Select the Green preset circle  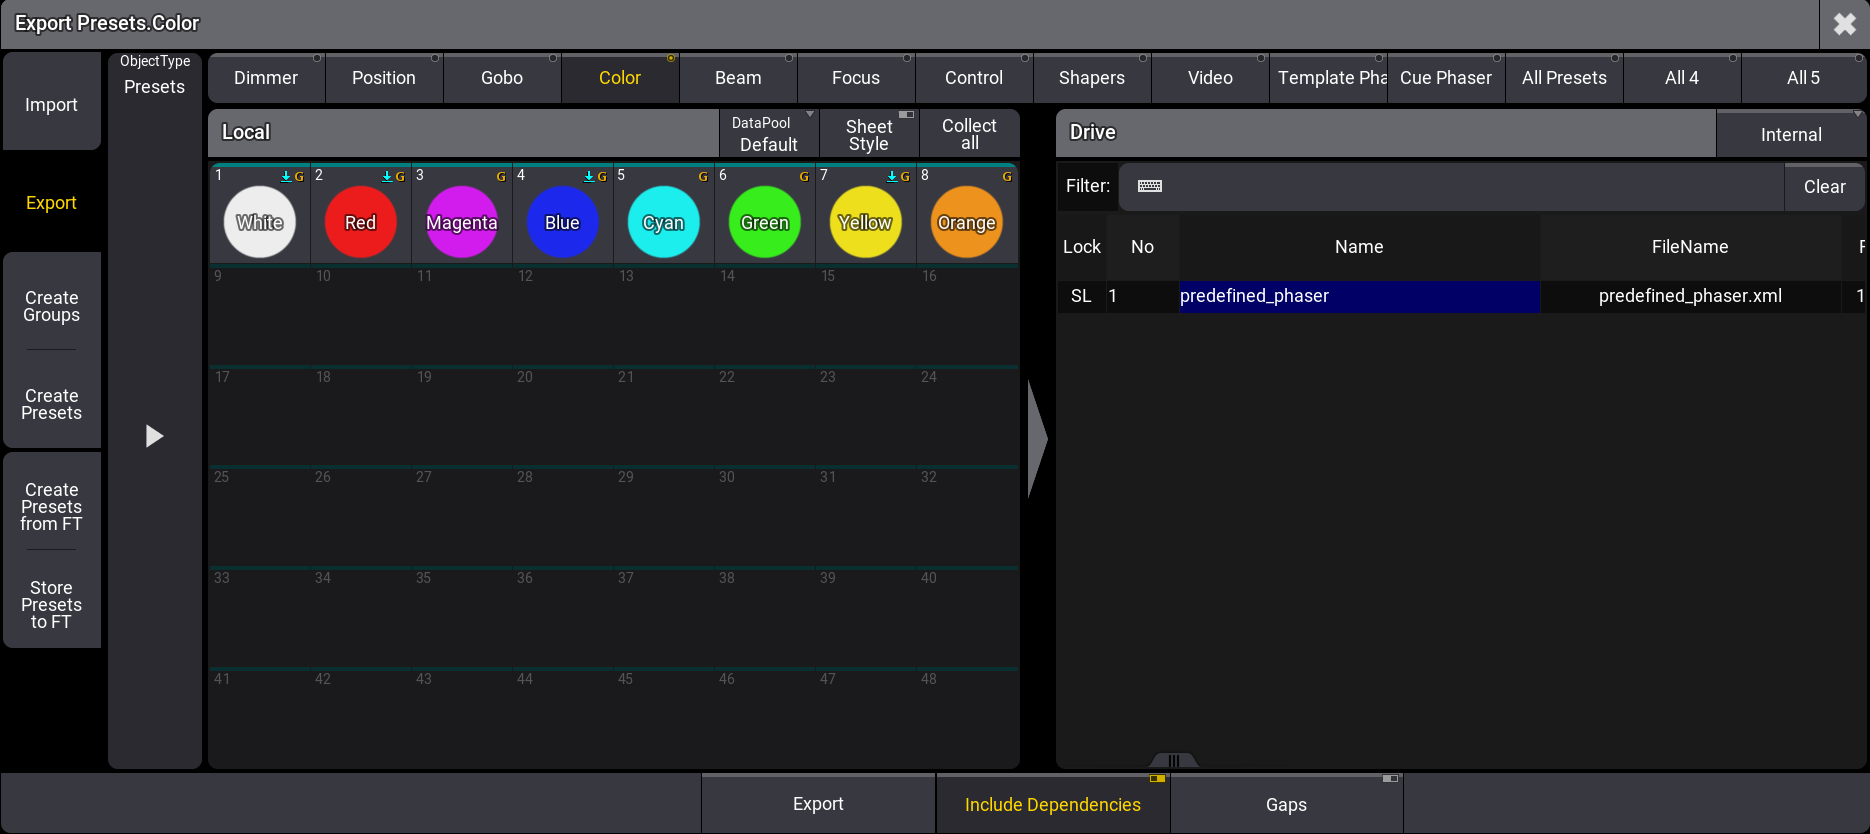tap(764, 222)
